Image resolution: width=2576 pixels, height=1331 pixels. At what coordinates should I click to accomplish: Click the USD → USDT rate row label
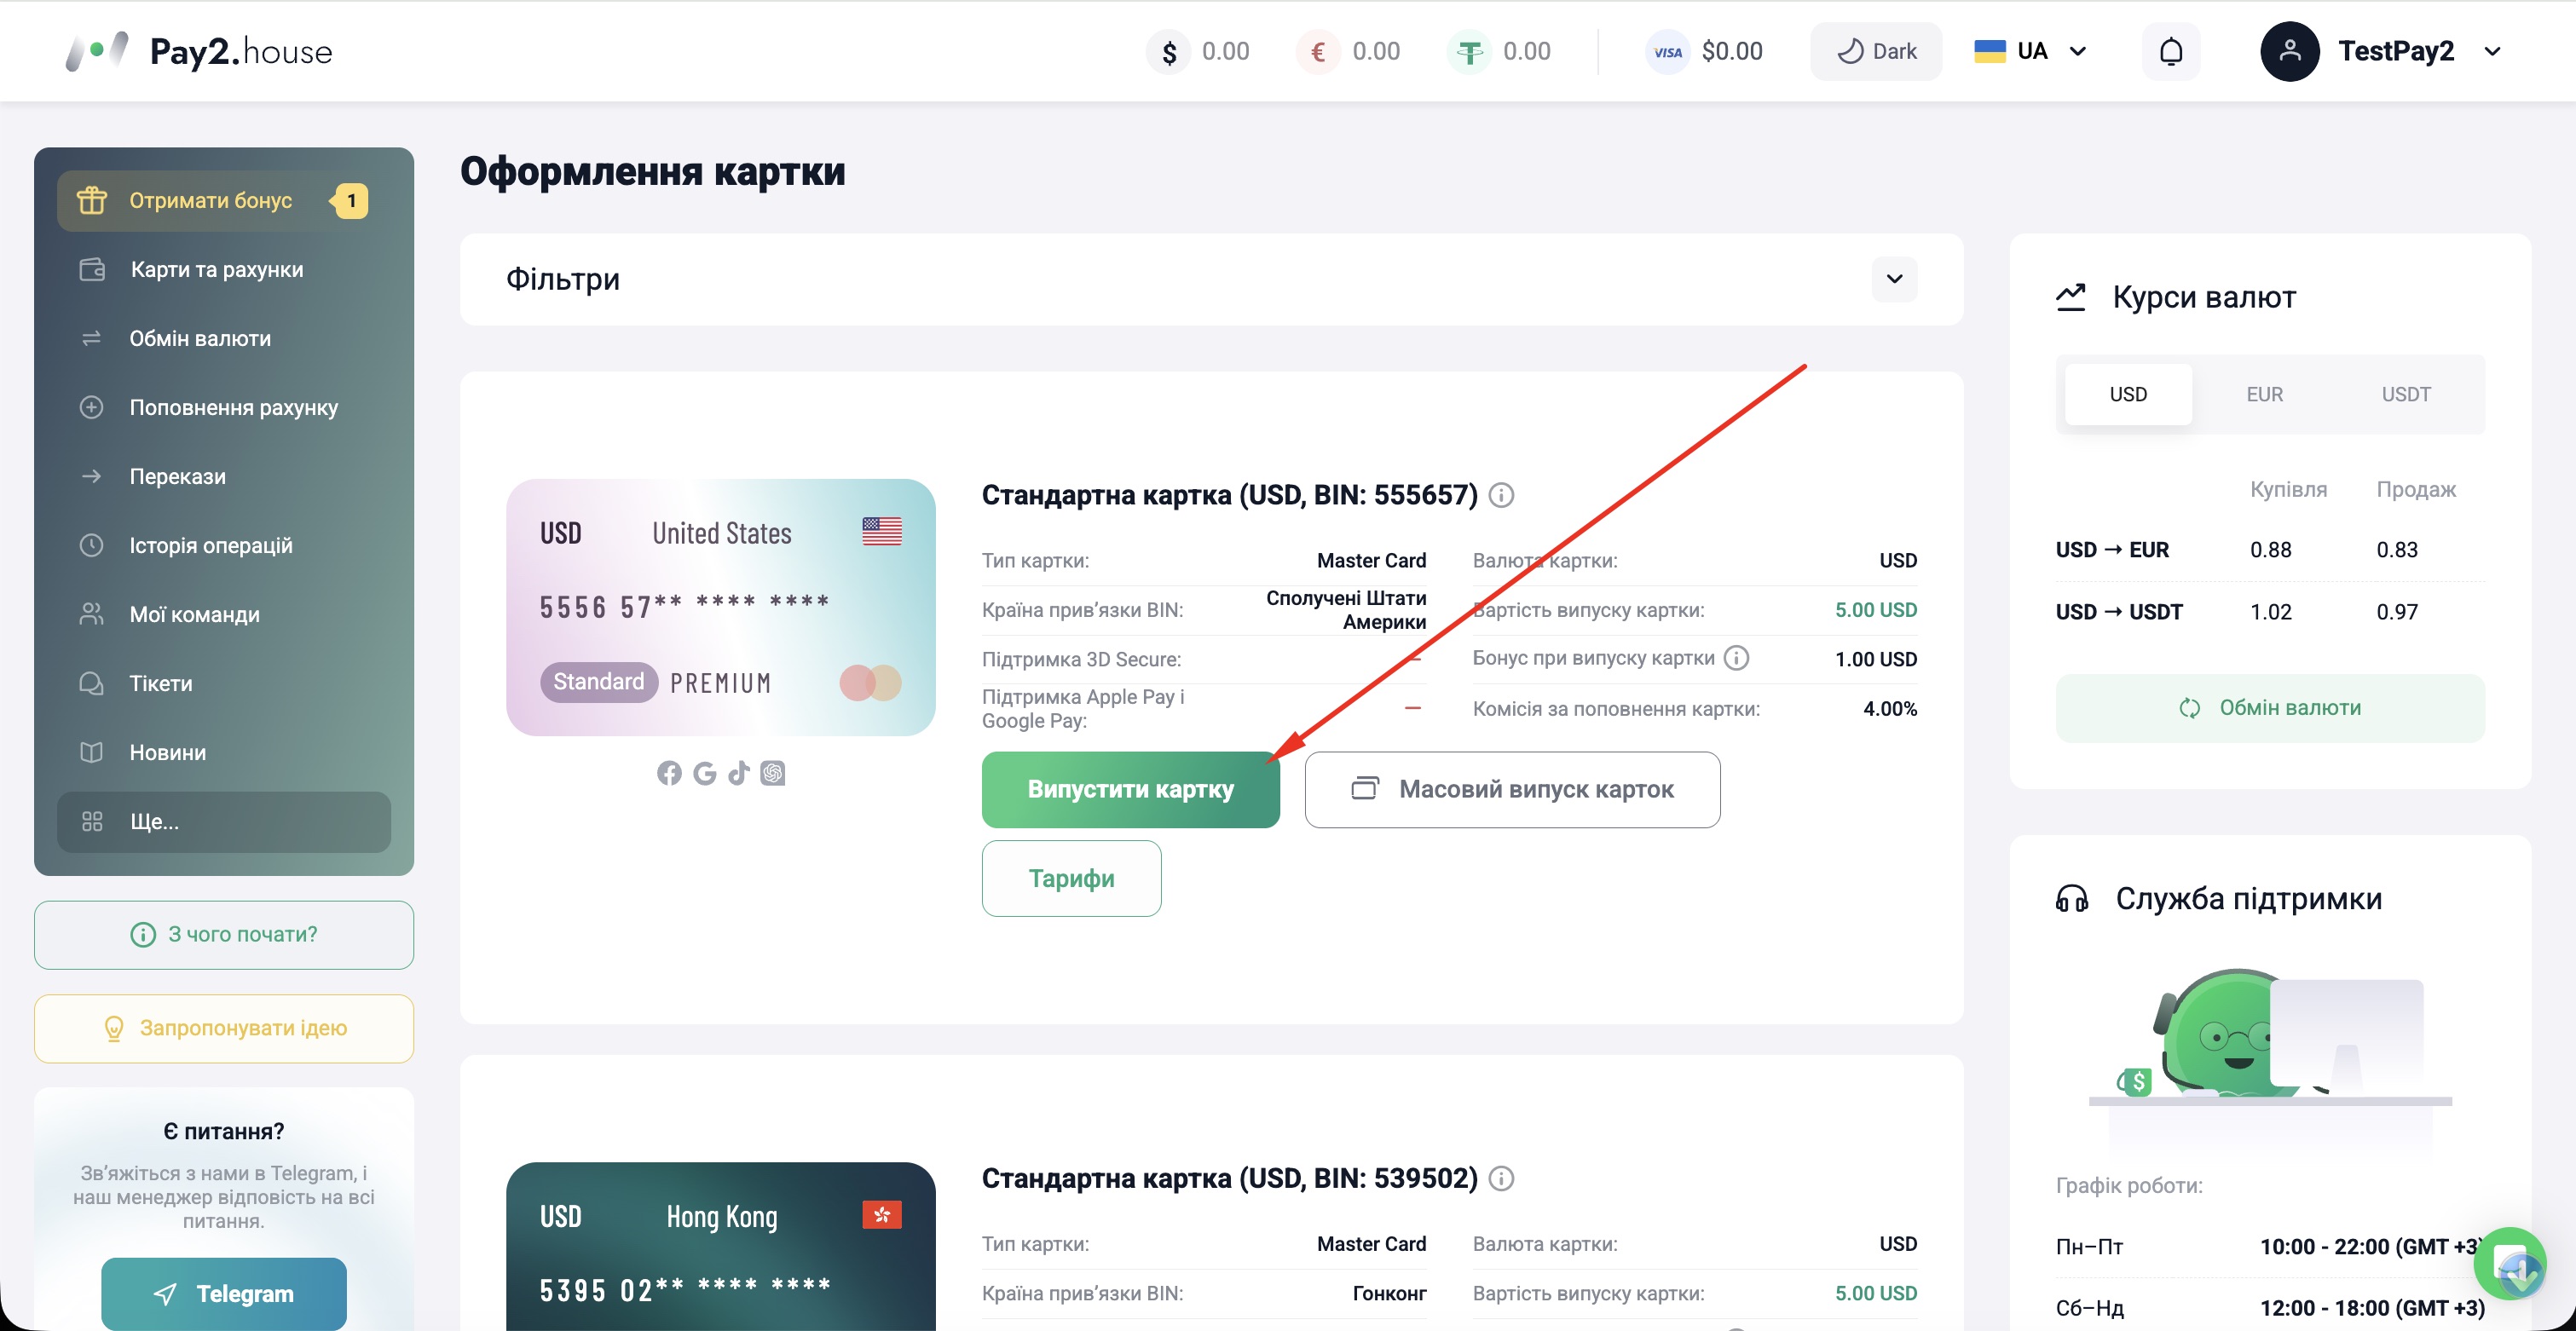coord(2119,612)
